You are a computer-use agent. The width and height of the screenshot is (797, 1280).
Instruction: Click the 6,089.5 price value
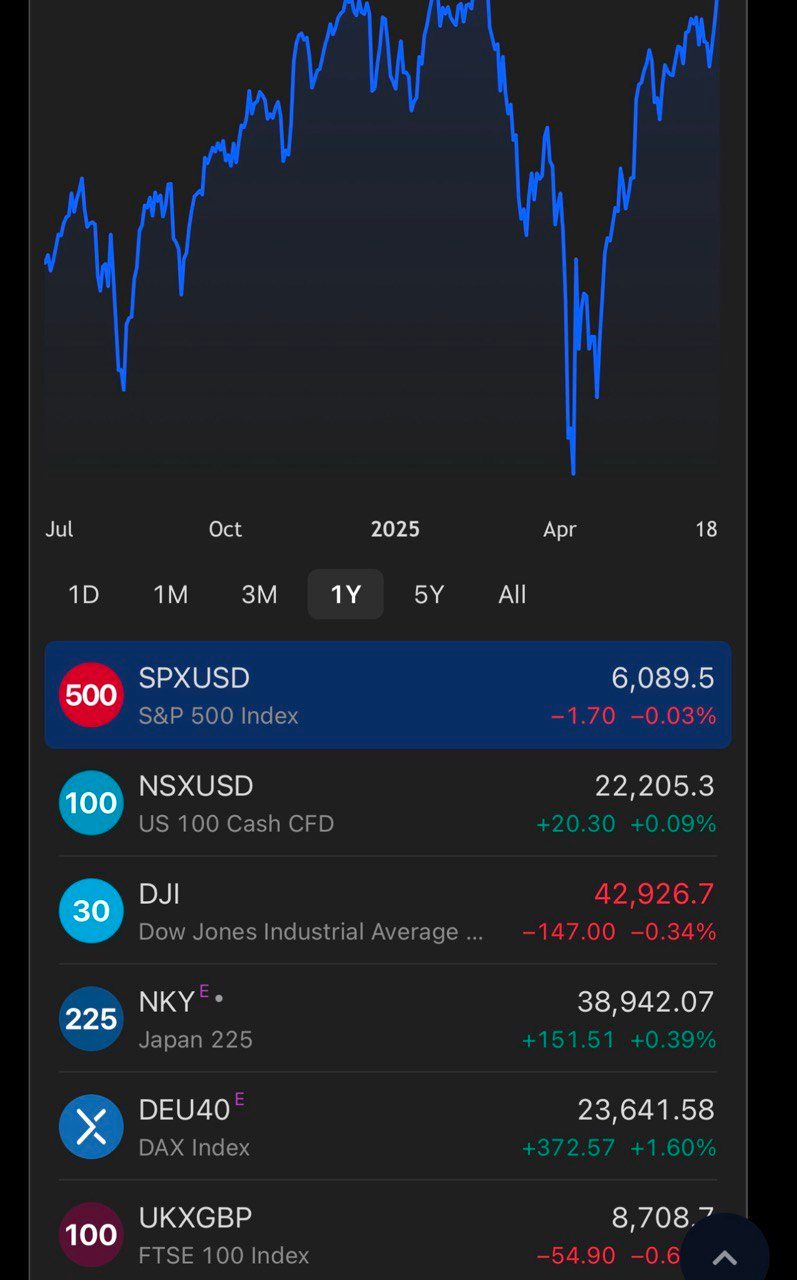[663, 678]
